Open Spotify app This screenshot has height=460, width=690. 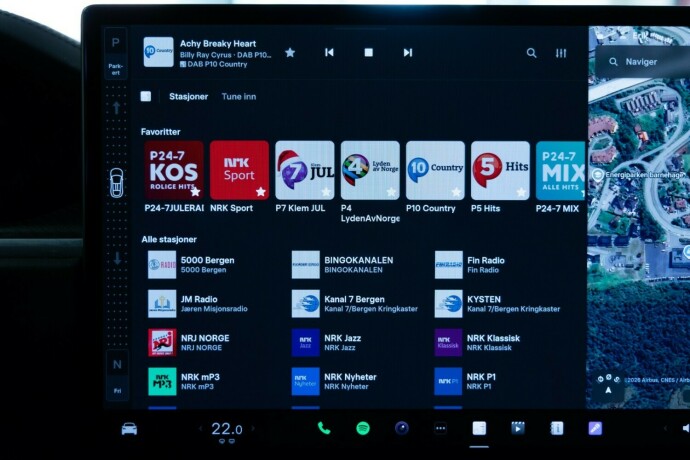click(x=363, y=428)
